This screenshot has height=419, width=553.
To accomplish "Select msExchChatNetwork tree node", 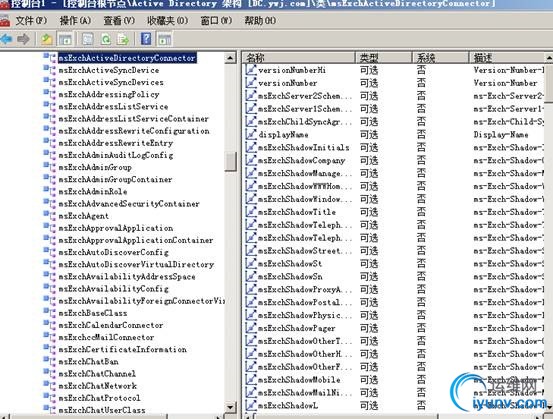I will click(97, 386).
